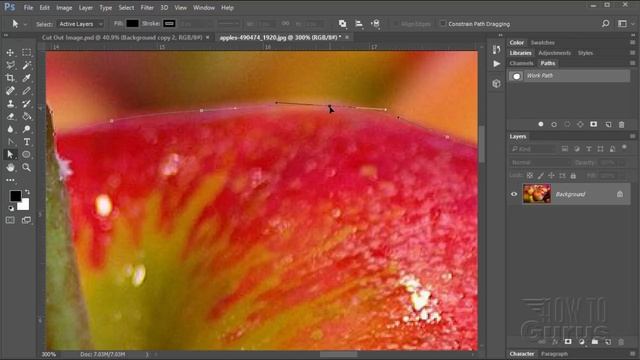Image resolution: width=640 pixels, height=360 pixels.
Task: Select the History Brush tool
Action: click(27, 104)
